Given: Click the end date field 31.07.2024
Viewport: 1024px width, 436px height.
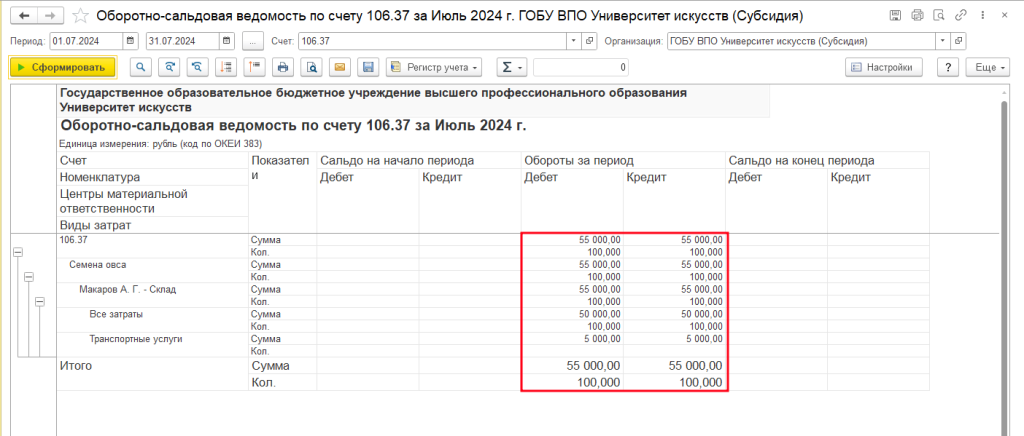Looking at the screenshot, I should (183, 41).
